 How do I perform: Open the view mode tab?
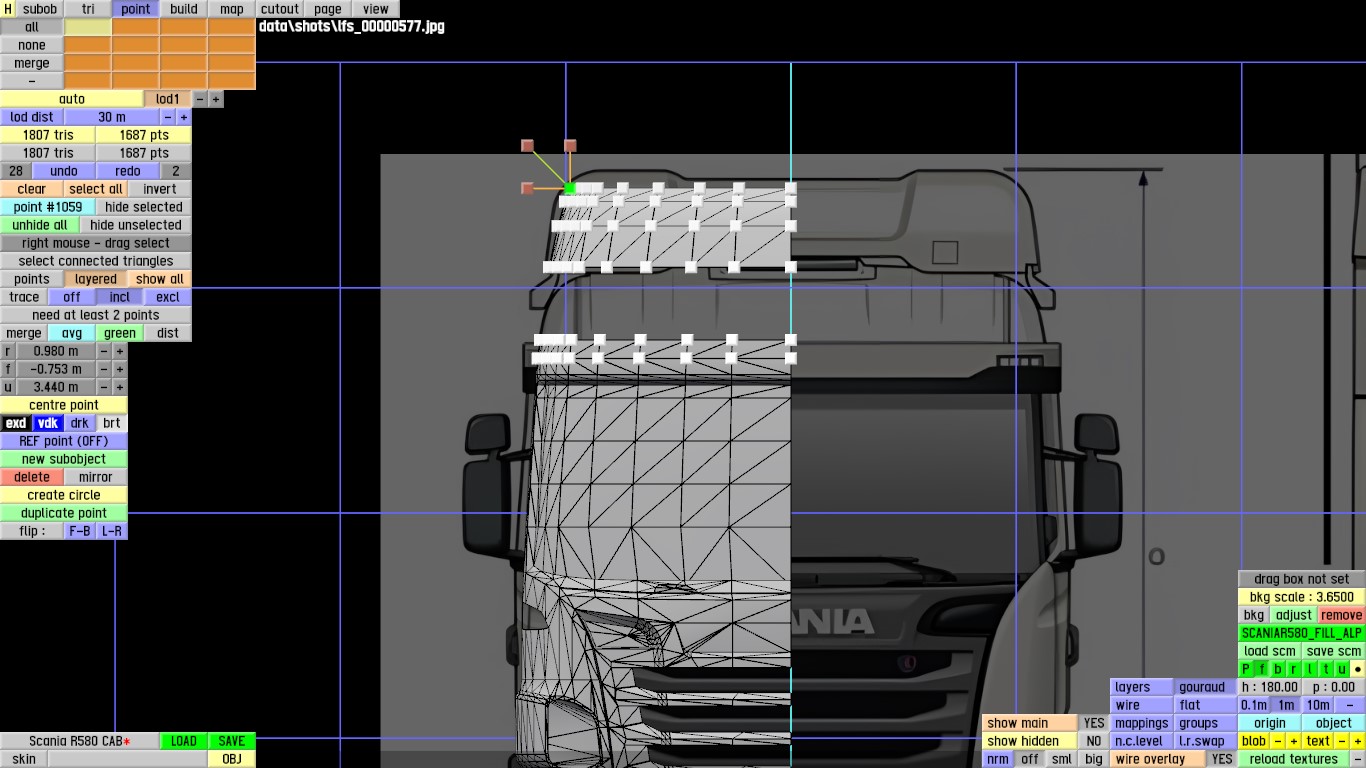coord(376,9)
